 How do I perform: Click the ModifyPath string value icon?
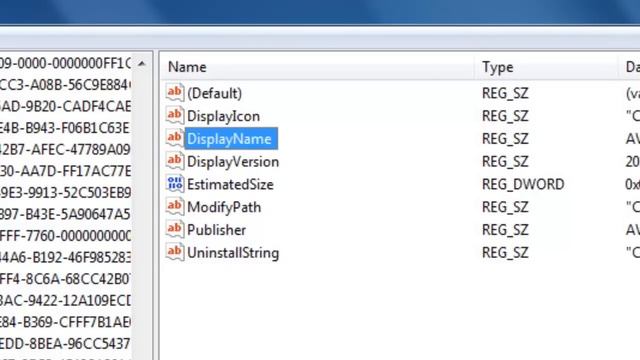(175, 207)
